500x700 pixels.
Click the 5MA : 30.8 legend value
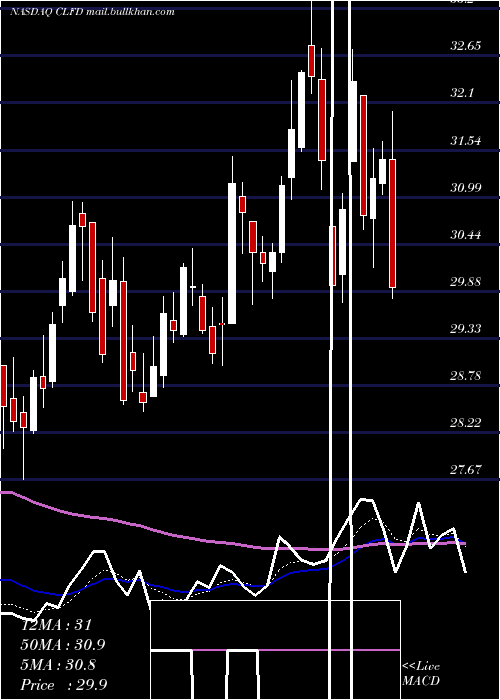(58, 665)
